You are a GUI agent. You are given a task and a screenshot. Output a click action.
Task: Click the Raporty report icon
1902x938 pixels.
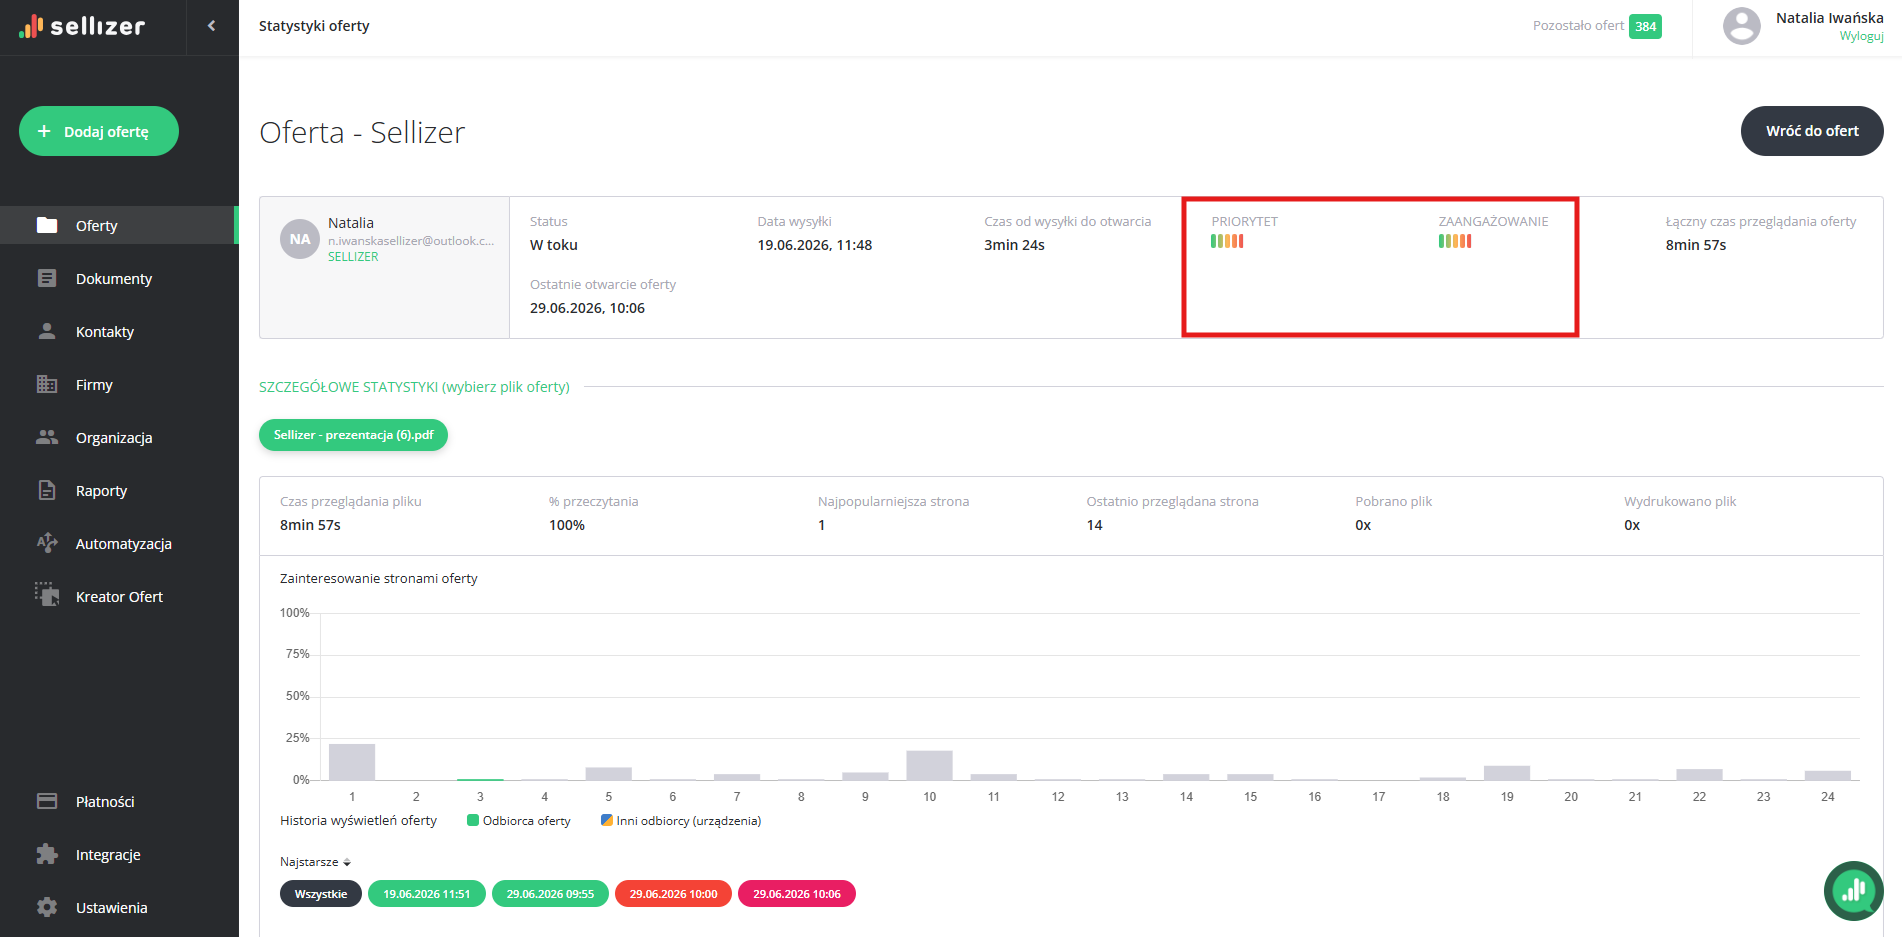tap(47, 490)
